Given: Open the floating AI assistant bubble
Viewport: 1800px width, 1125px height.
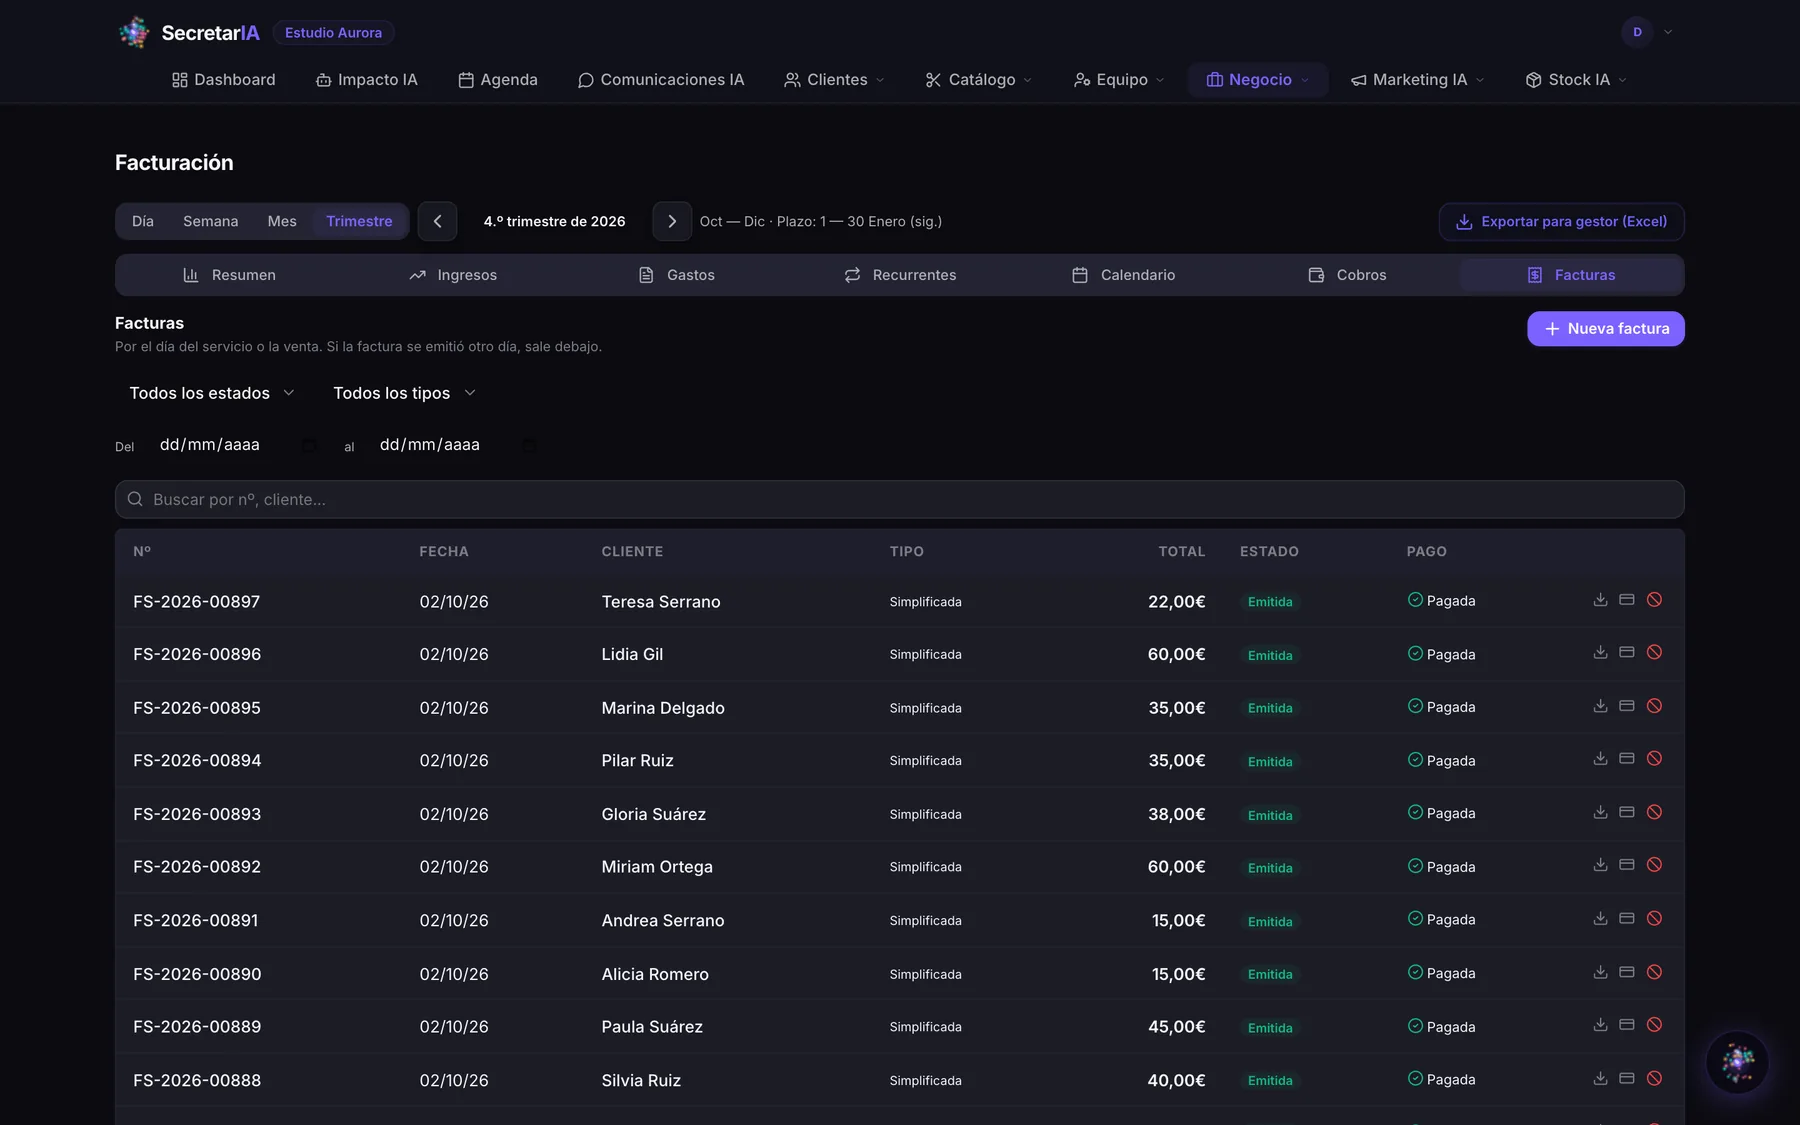Looking at the screenshot, I should (1737, 1062).
